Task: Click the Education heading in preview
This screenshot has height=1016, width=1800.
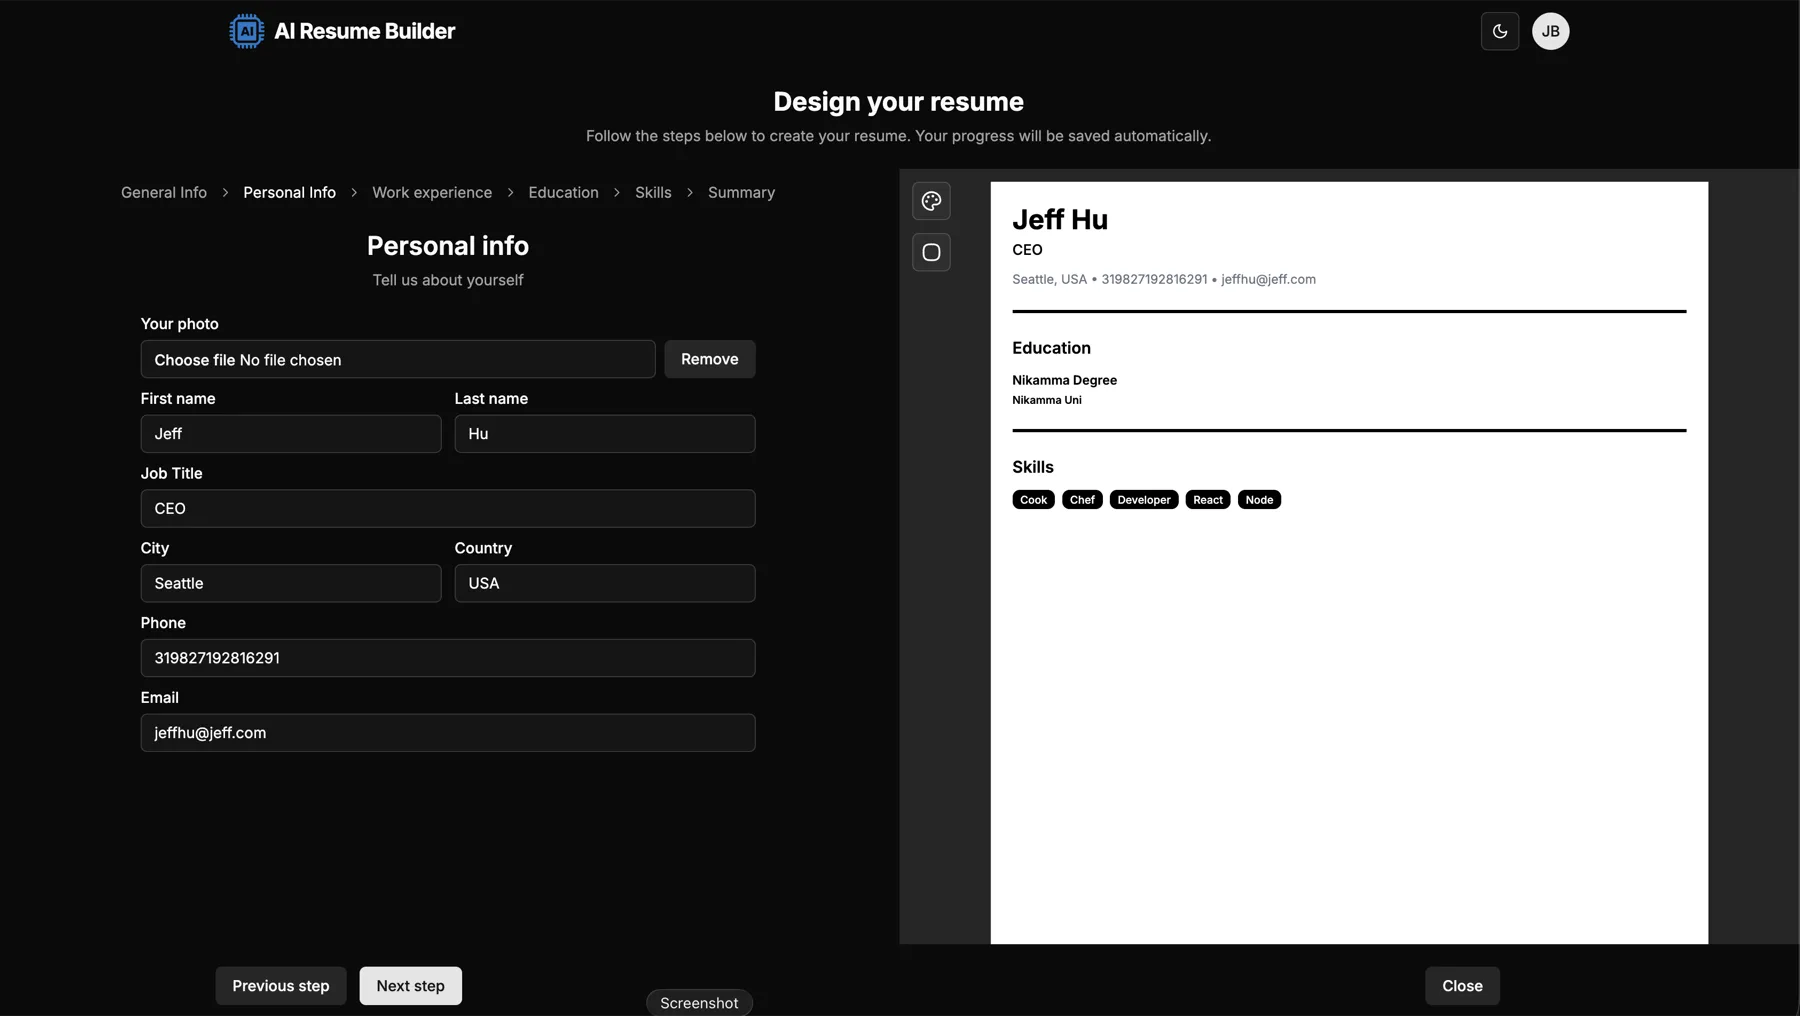Action: [x=1051, y=348]
